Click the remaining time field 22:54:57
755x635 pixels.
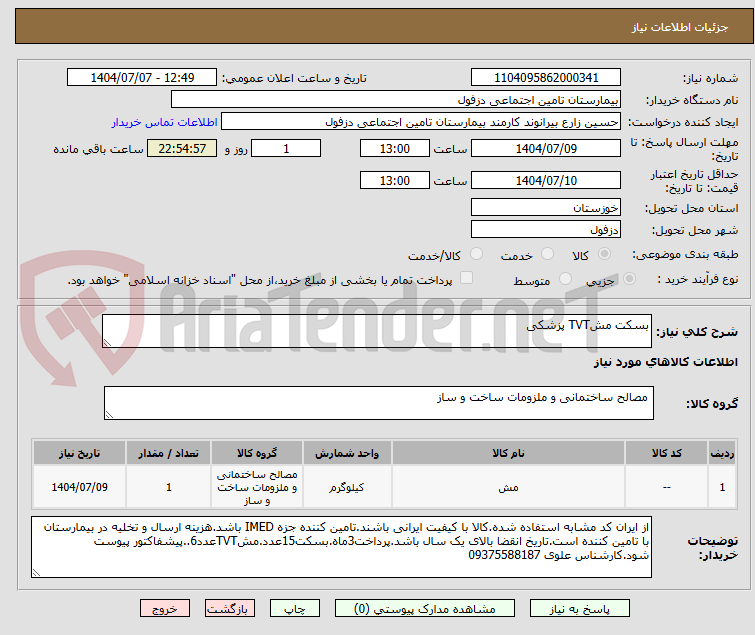[182, 148]
